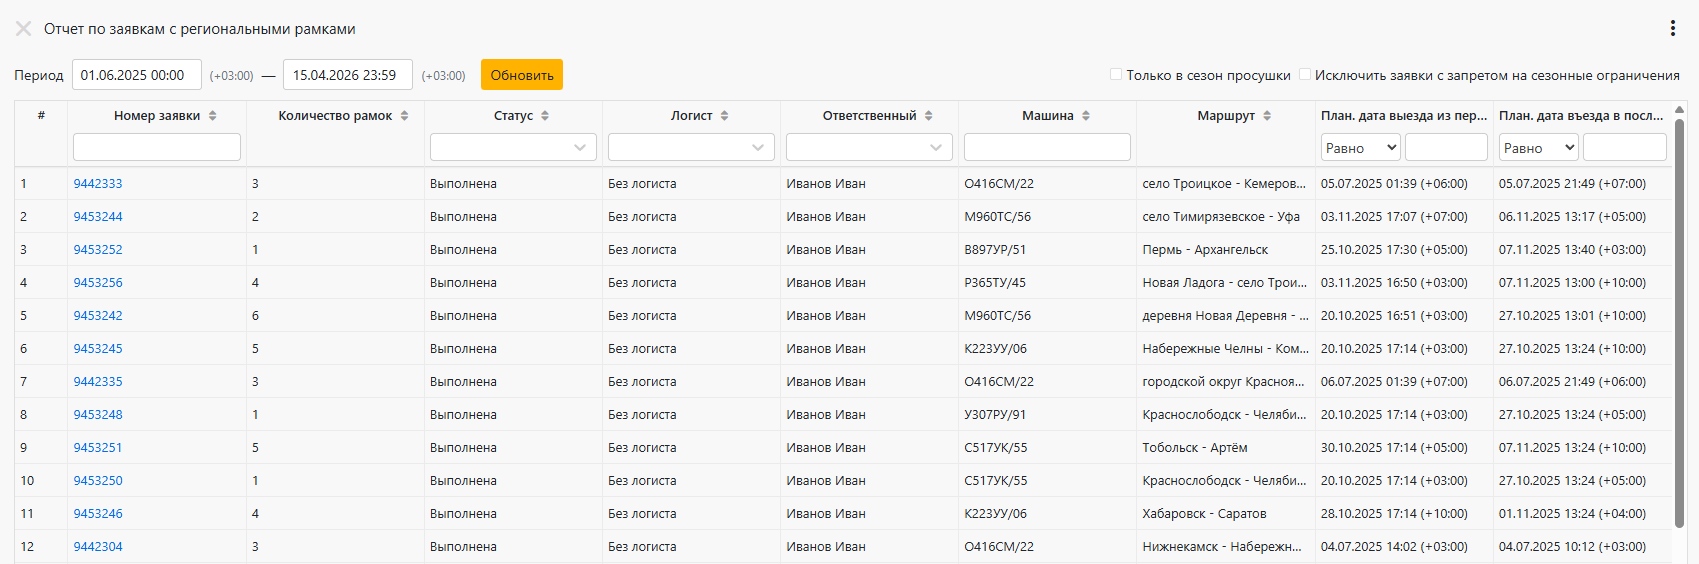The height and width of the screenshot is (564, 1699).
Task: Open Равно operator dropdown for departure date
Action: (1361, 148)
